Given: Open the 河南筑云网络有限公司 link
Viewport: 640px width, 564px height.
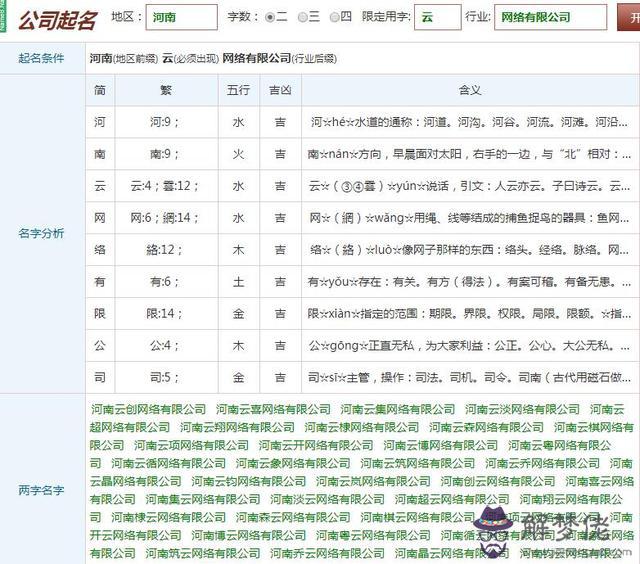Looking at the screenshot, I should point(203,553).
